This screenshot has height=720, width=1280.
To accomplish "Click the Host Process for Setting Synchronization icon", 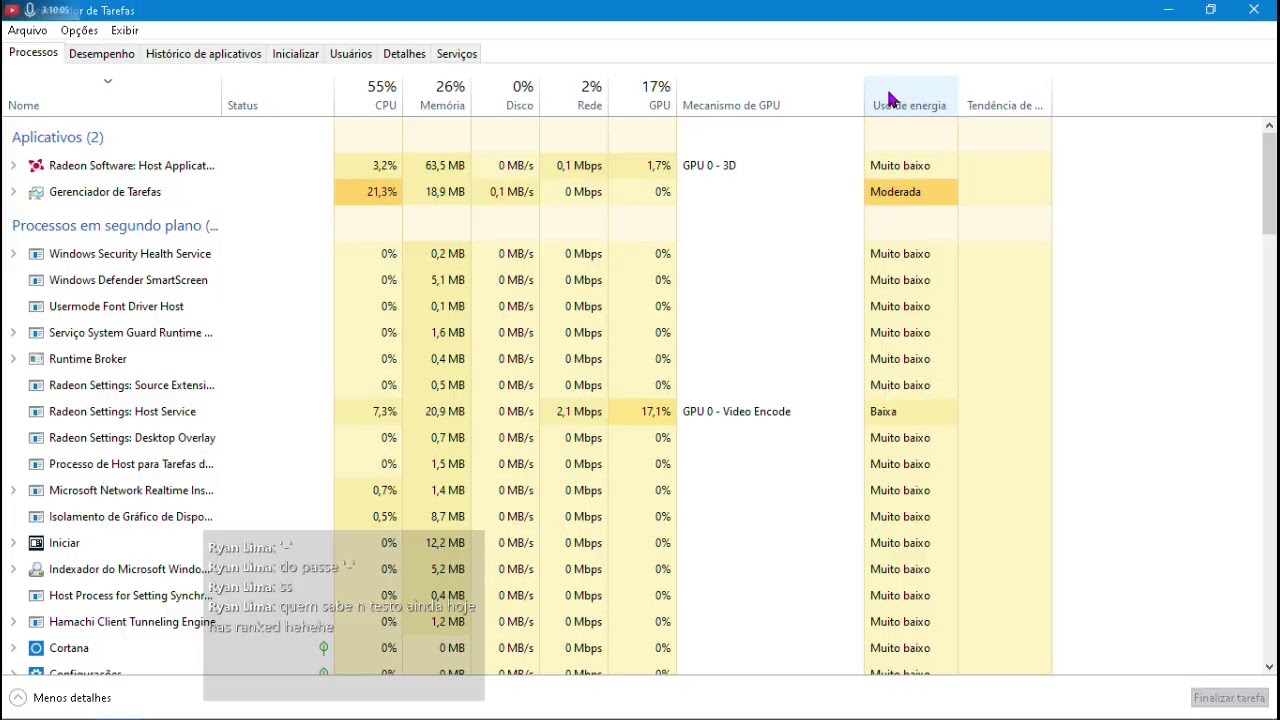I will 36,596.
